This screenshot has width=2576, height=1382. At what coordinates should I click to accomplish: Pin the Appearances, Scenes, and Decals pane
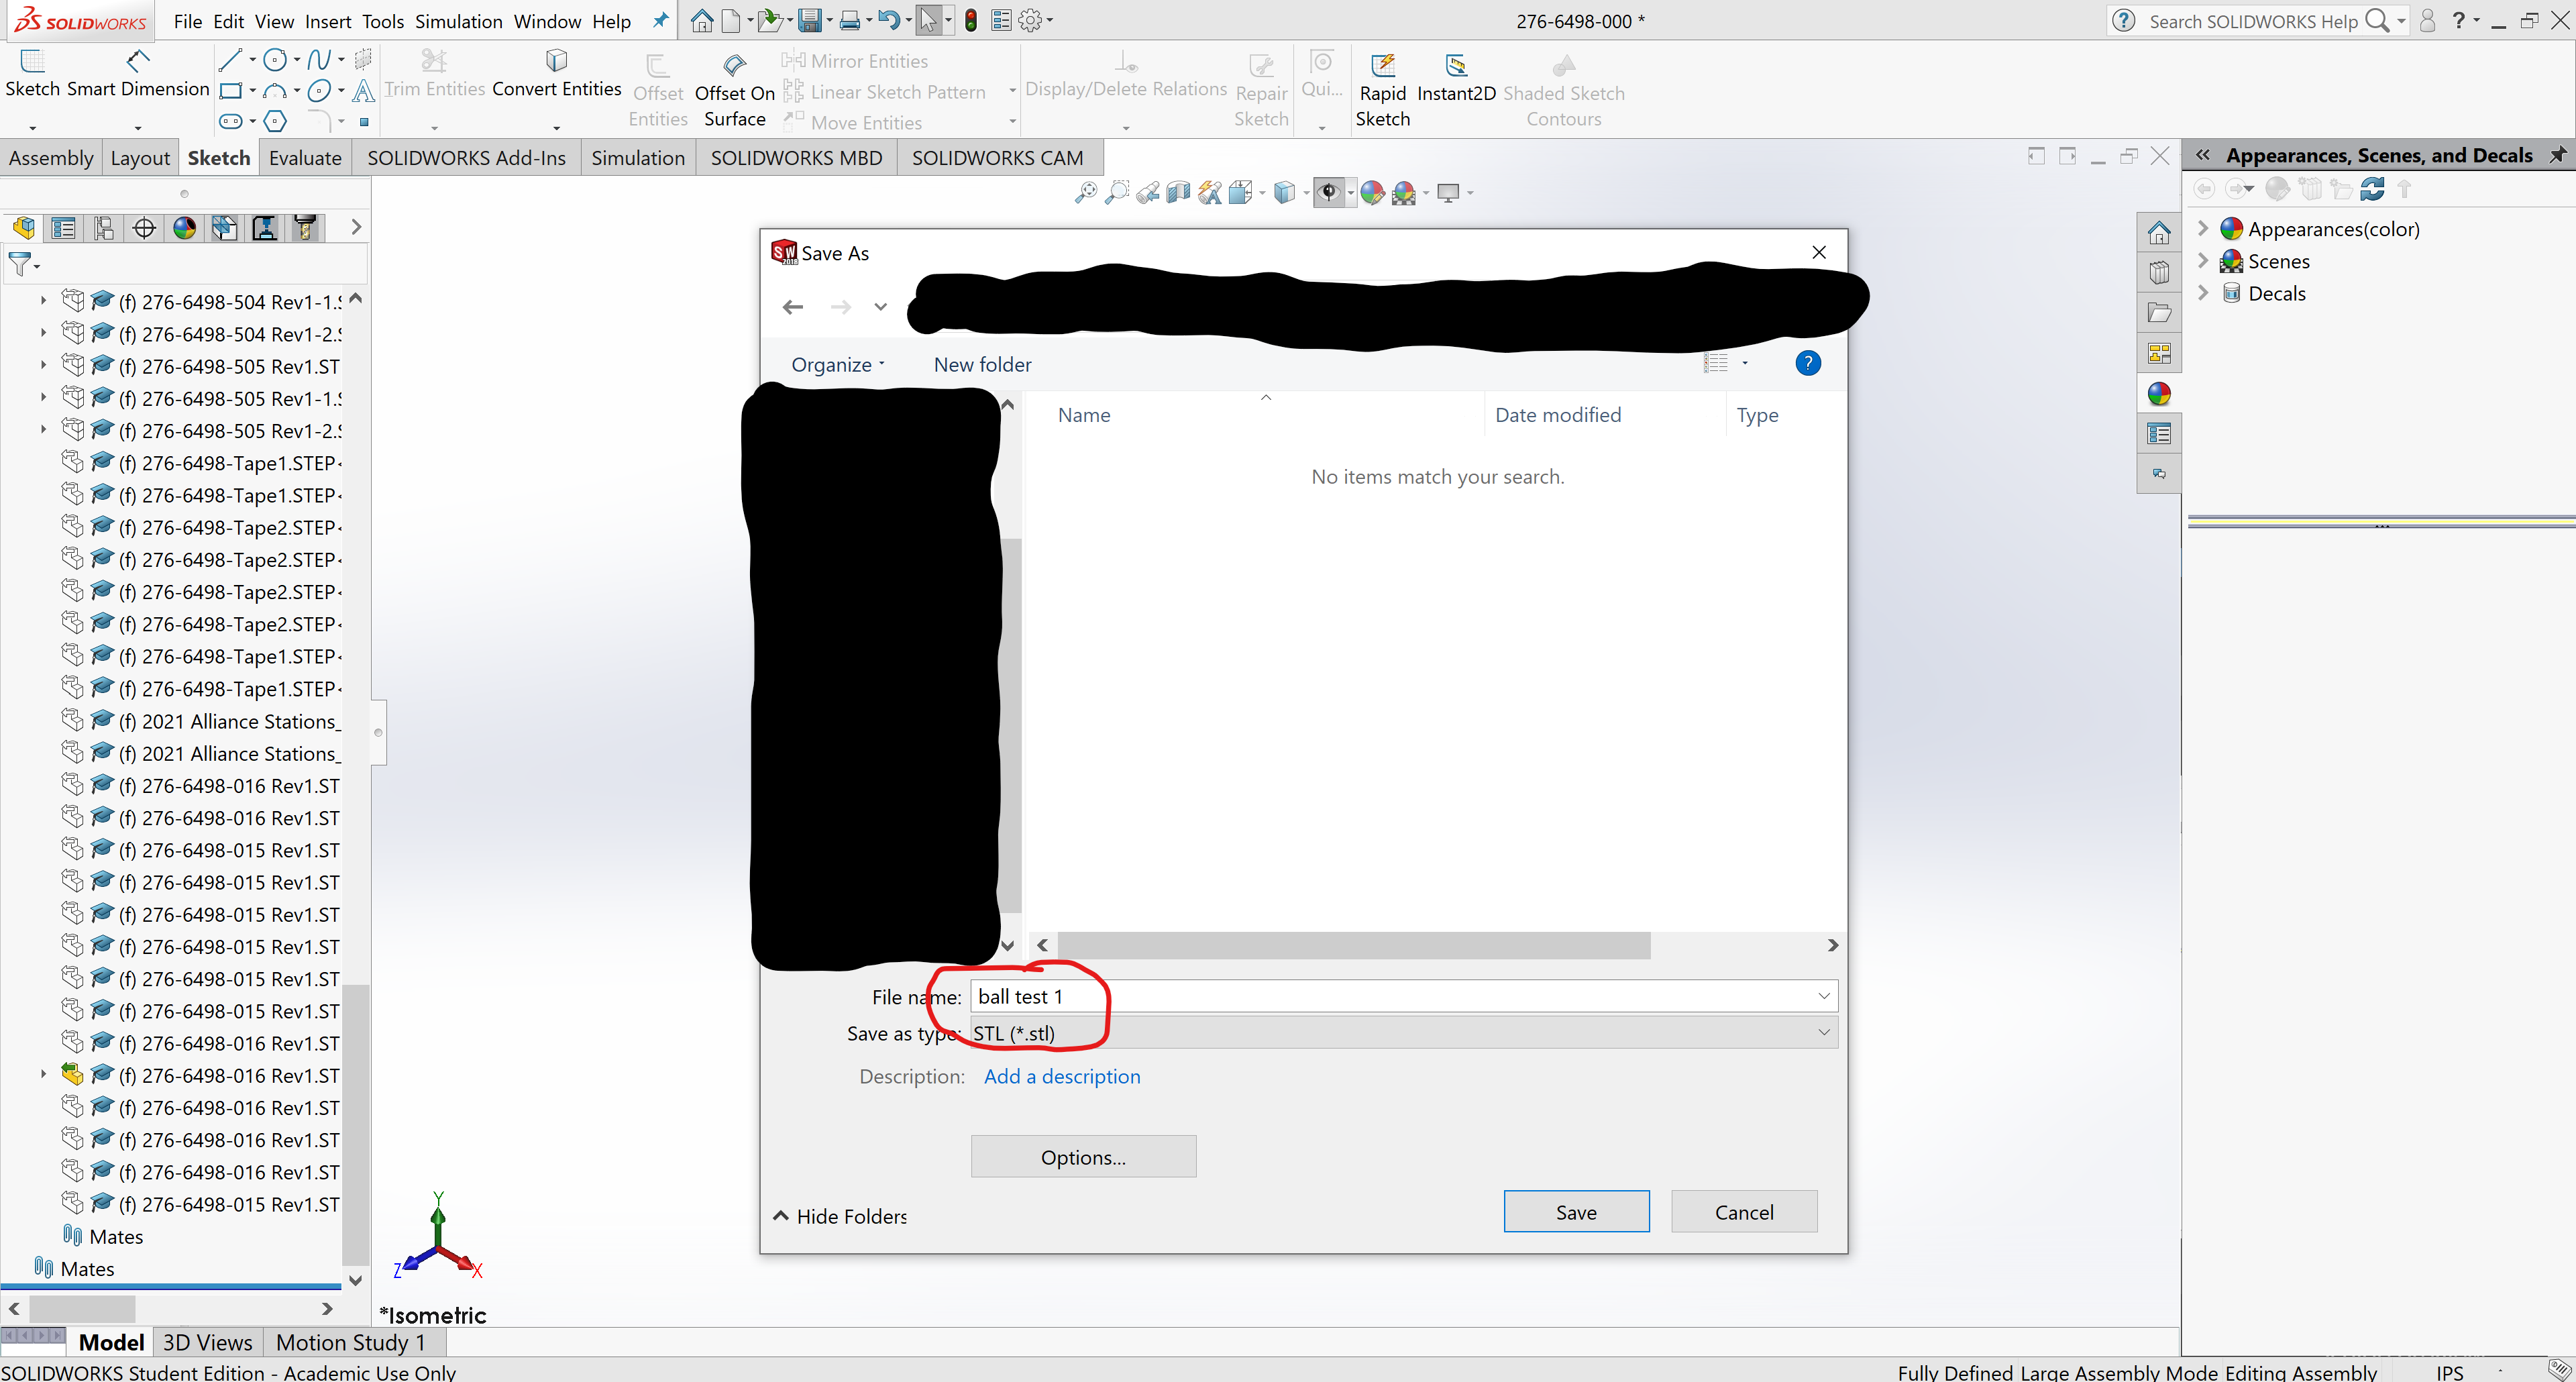[2559, 155]
